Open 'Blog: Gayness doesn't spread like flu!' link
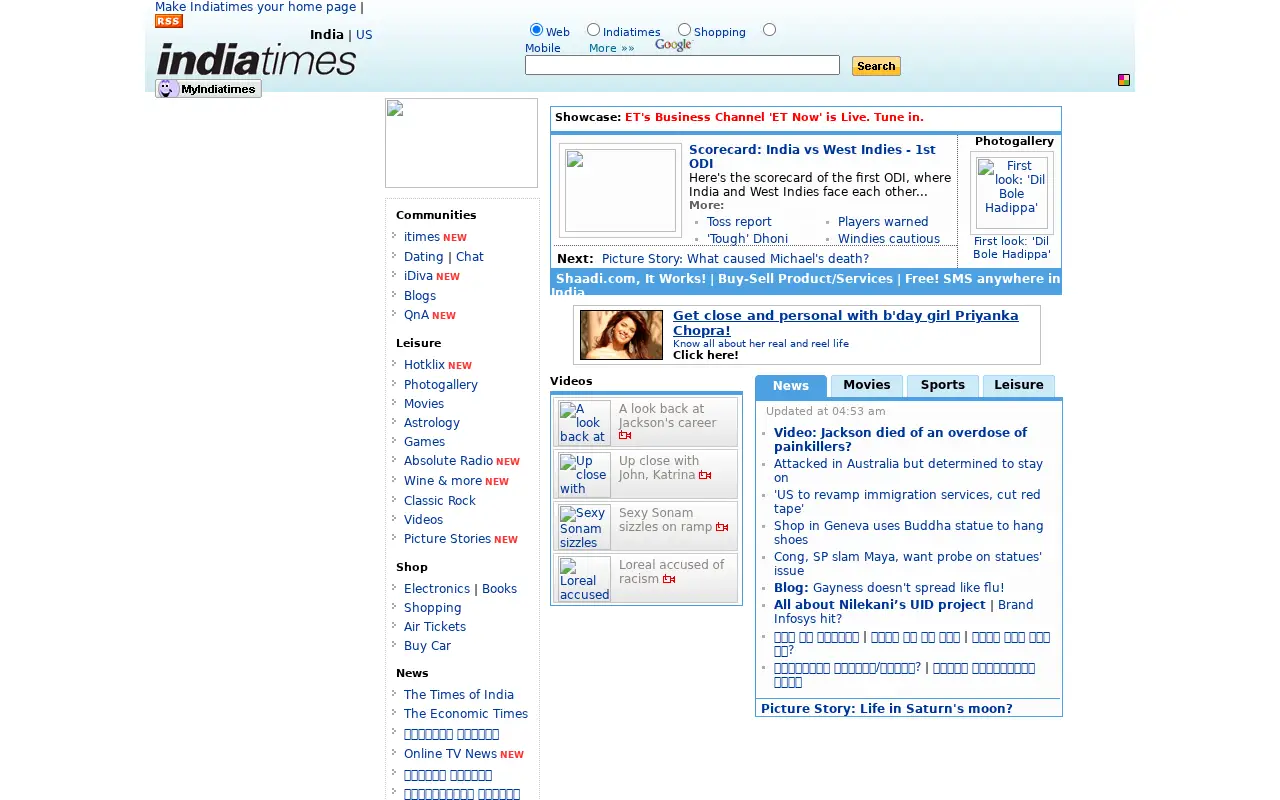Screen dimensions: 1280x800 [x=889, y=588]
